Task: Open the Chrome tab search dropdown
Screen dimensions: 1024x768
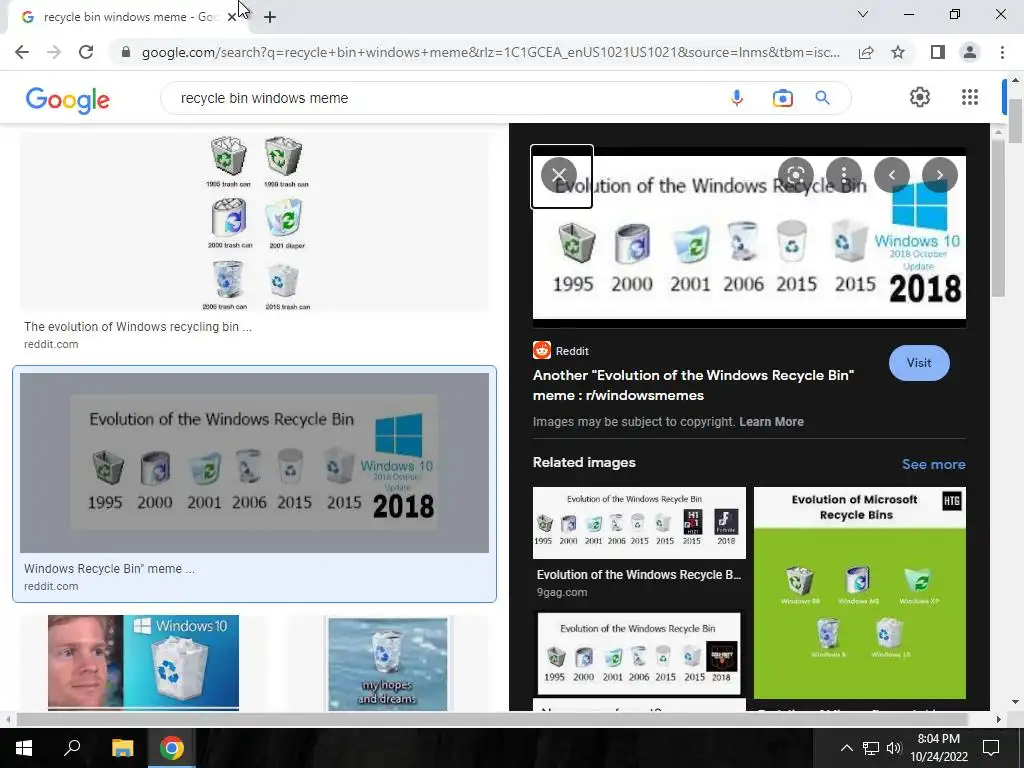Action: pos(863,14)
